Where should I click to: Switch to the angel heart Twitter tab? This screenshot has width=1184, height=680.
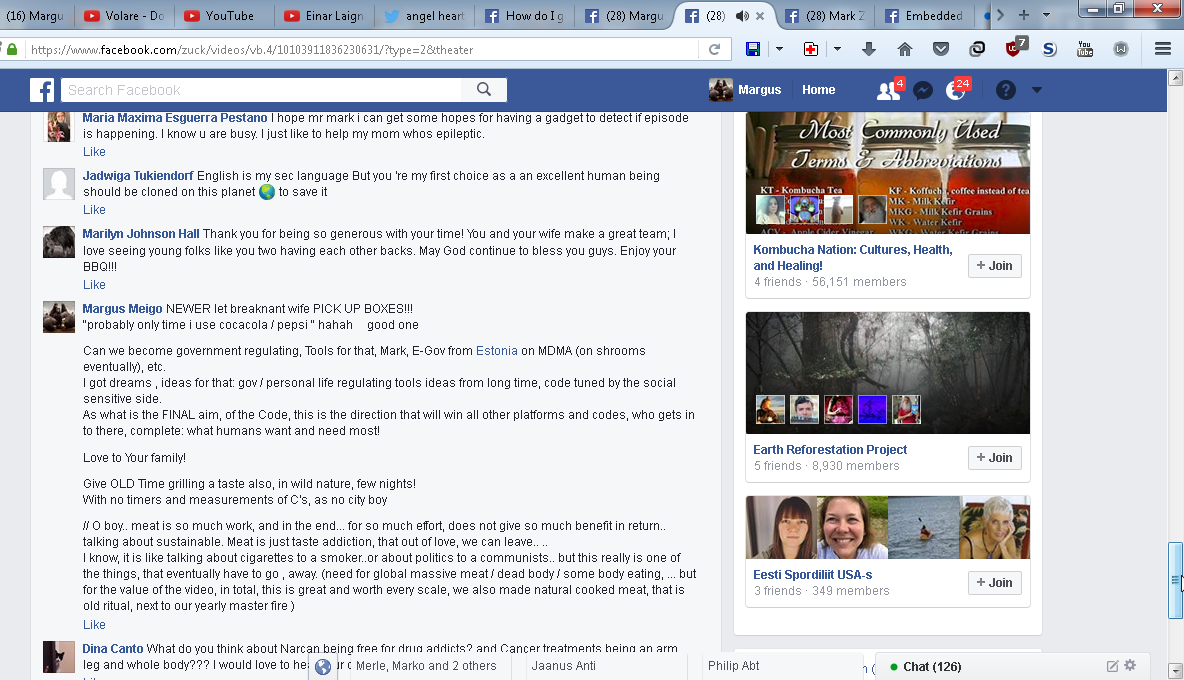point(424,15)
